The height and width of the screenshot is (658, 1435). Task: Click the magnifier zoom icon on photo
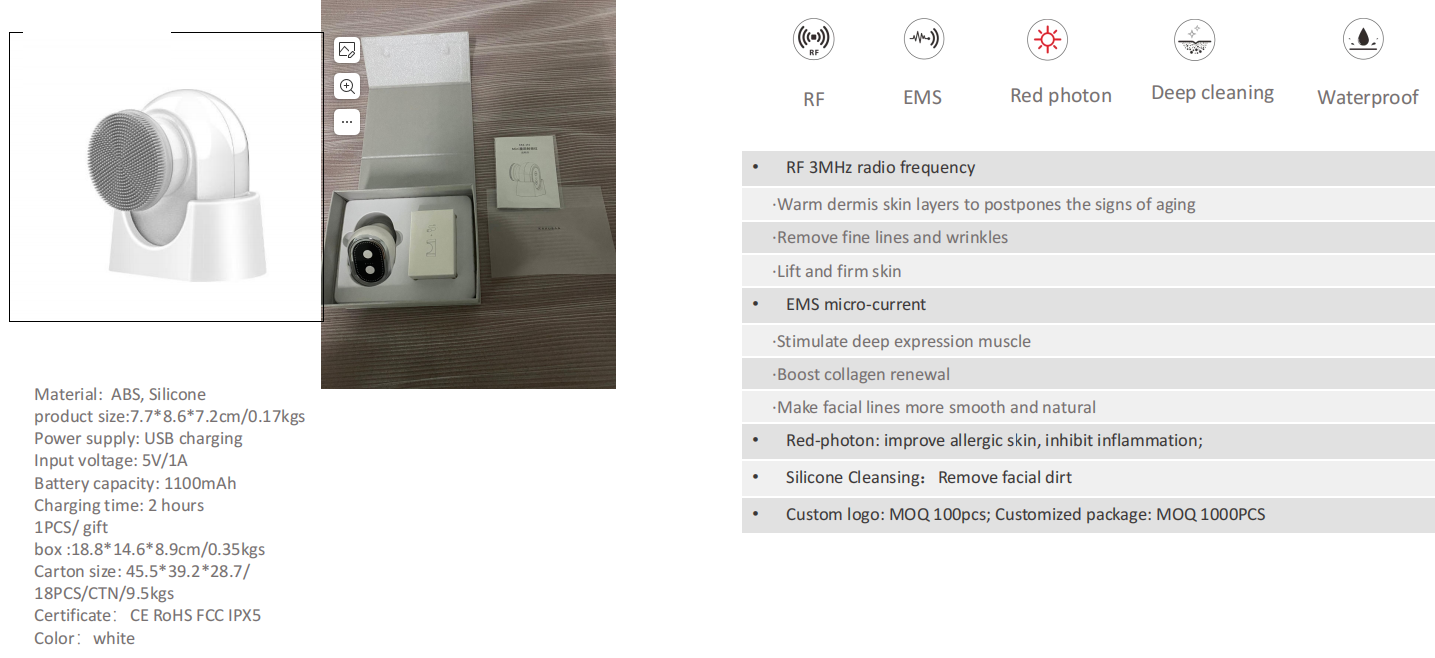pyautogui.click(x=347, y=86)
